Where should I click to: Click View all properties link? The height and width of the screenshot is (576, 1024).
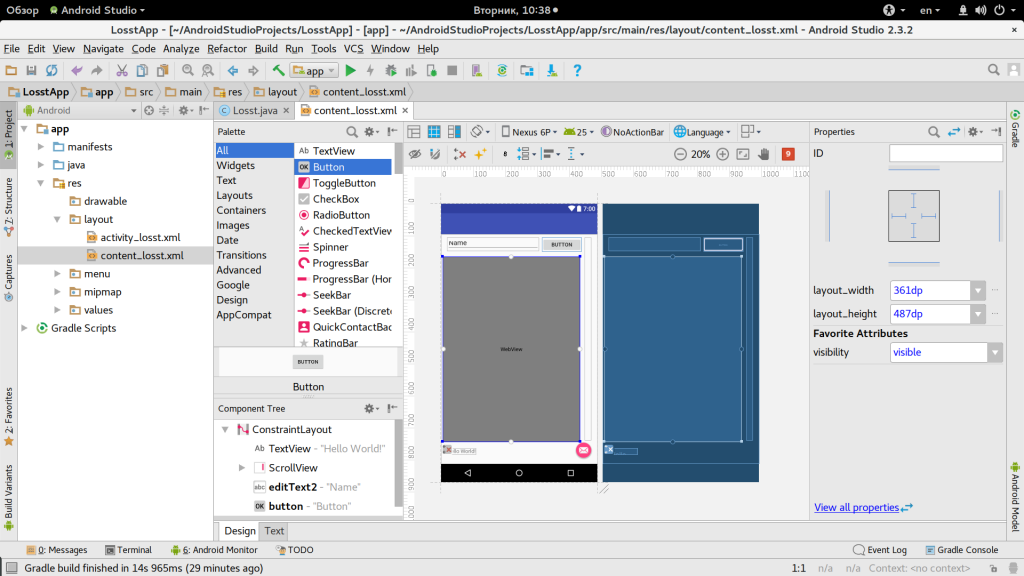[857, 507]
